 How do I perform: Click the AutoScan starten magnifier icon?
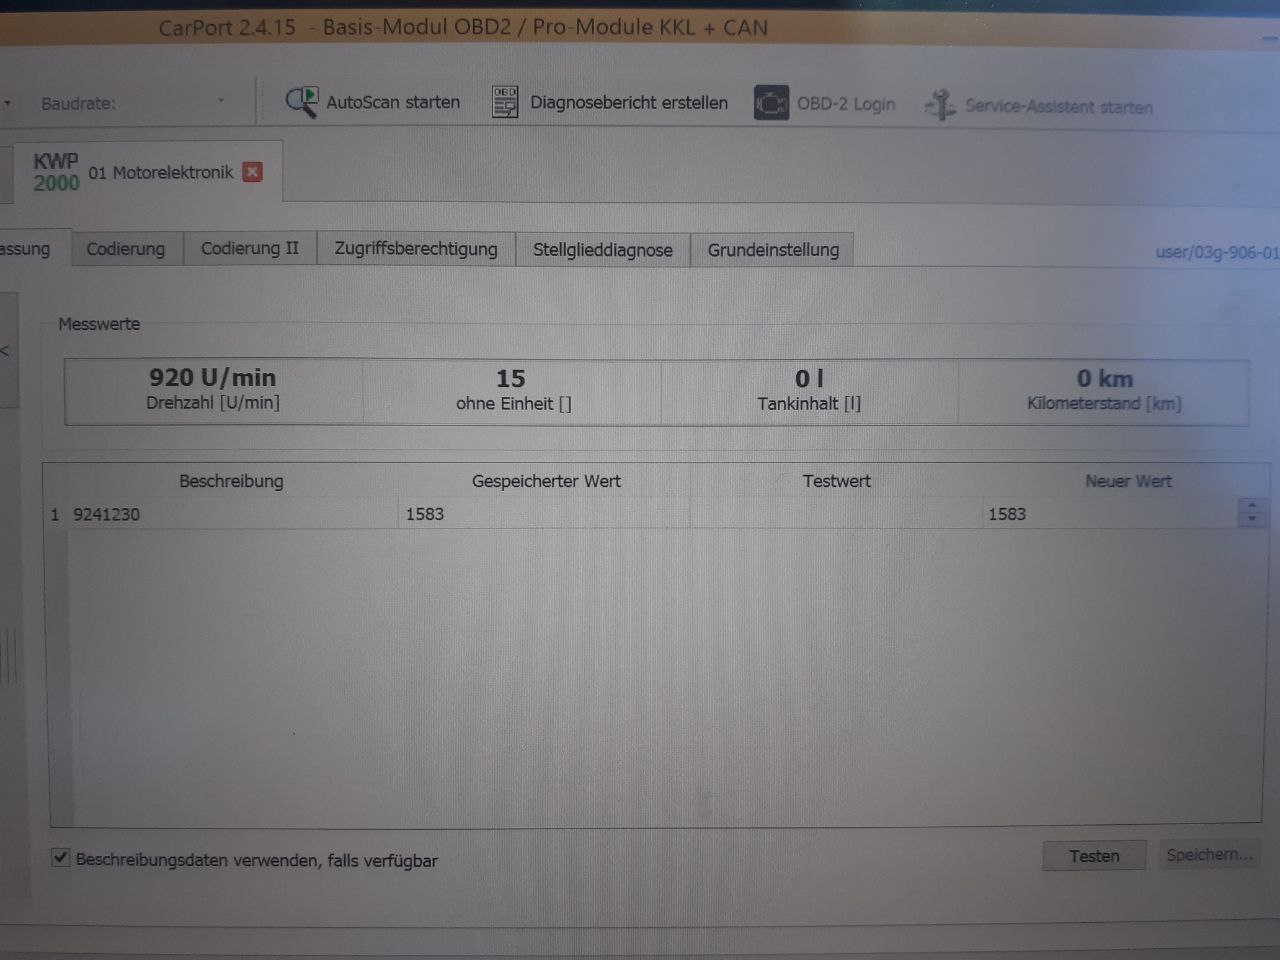301,102
